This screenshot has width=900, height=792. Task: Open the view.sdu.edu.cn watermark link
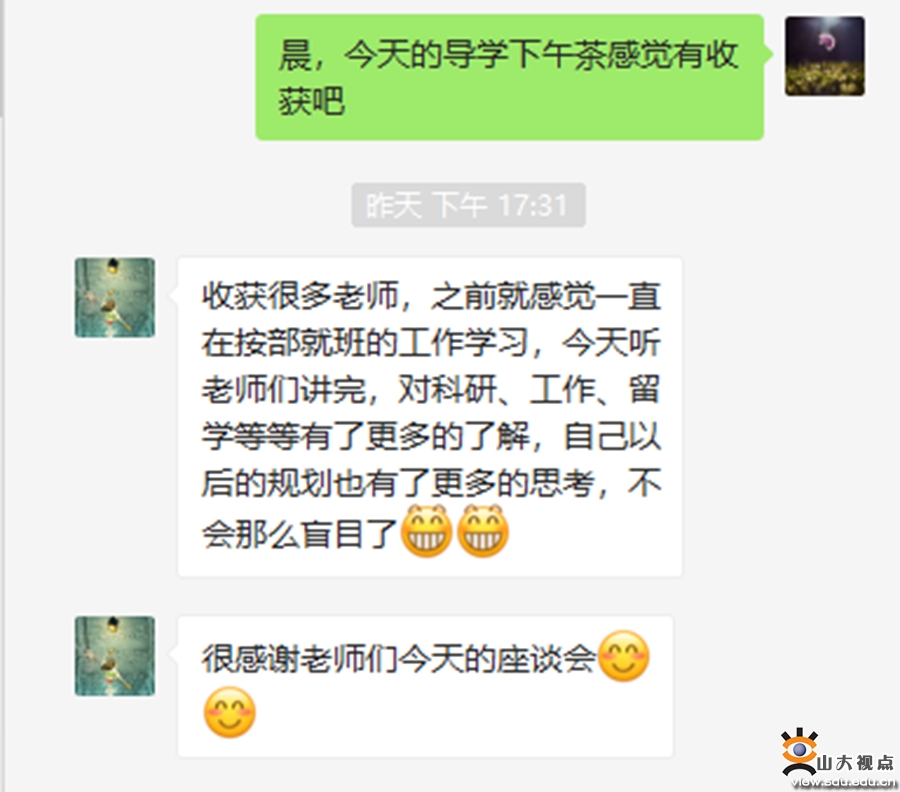click(844, 782)
